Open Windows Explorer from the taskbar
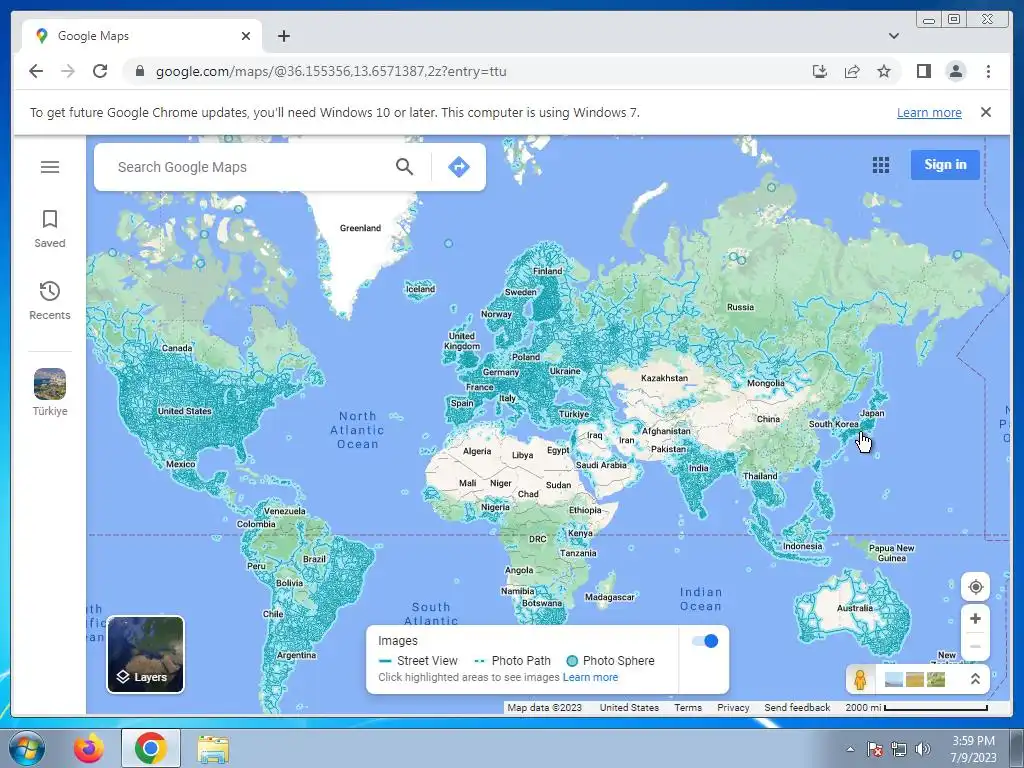Image resolution: width=1024 pixels, height=768 pixels. click(213, 748)
